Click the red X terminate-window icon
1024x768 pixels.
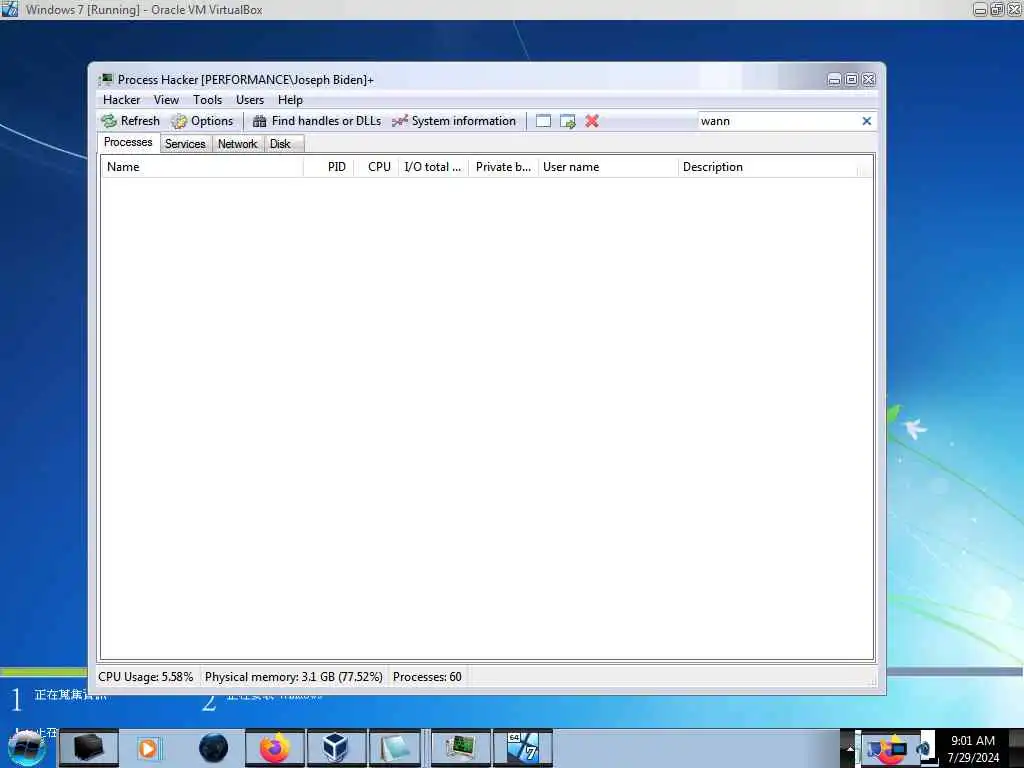pyautogui.click(x=592, y=121)
